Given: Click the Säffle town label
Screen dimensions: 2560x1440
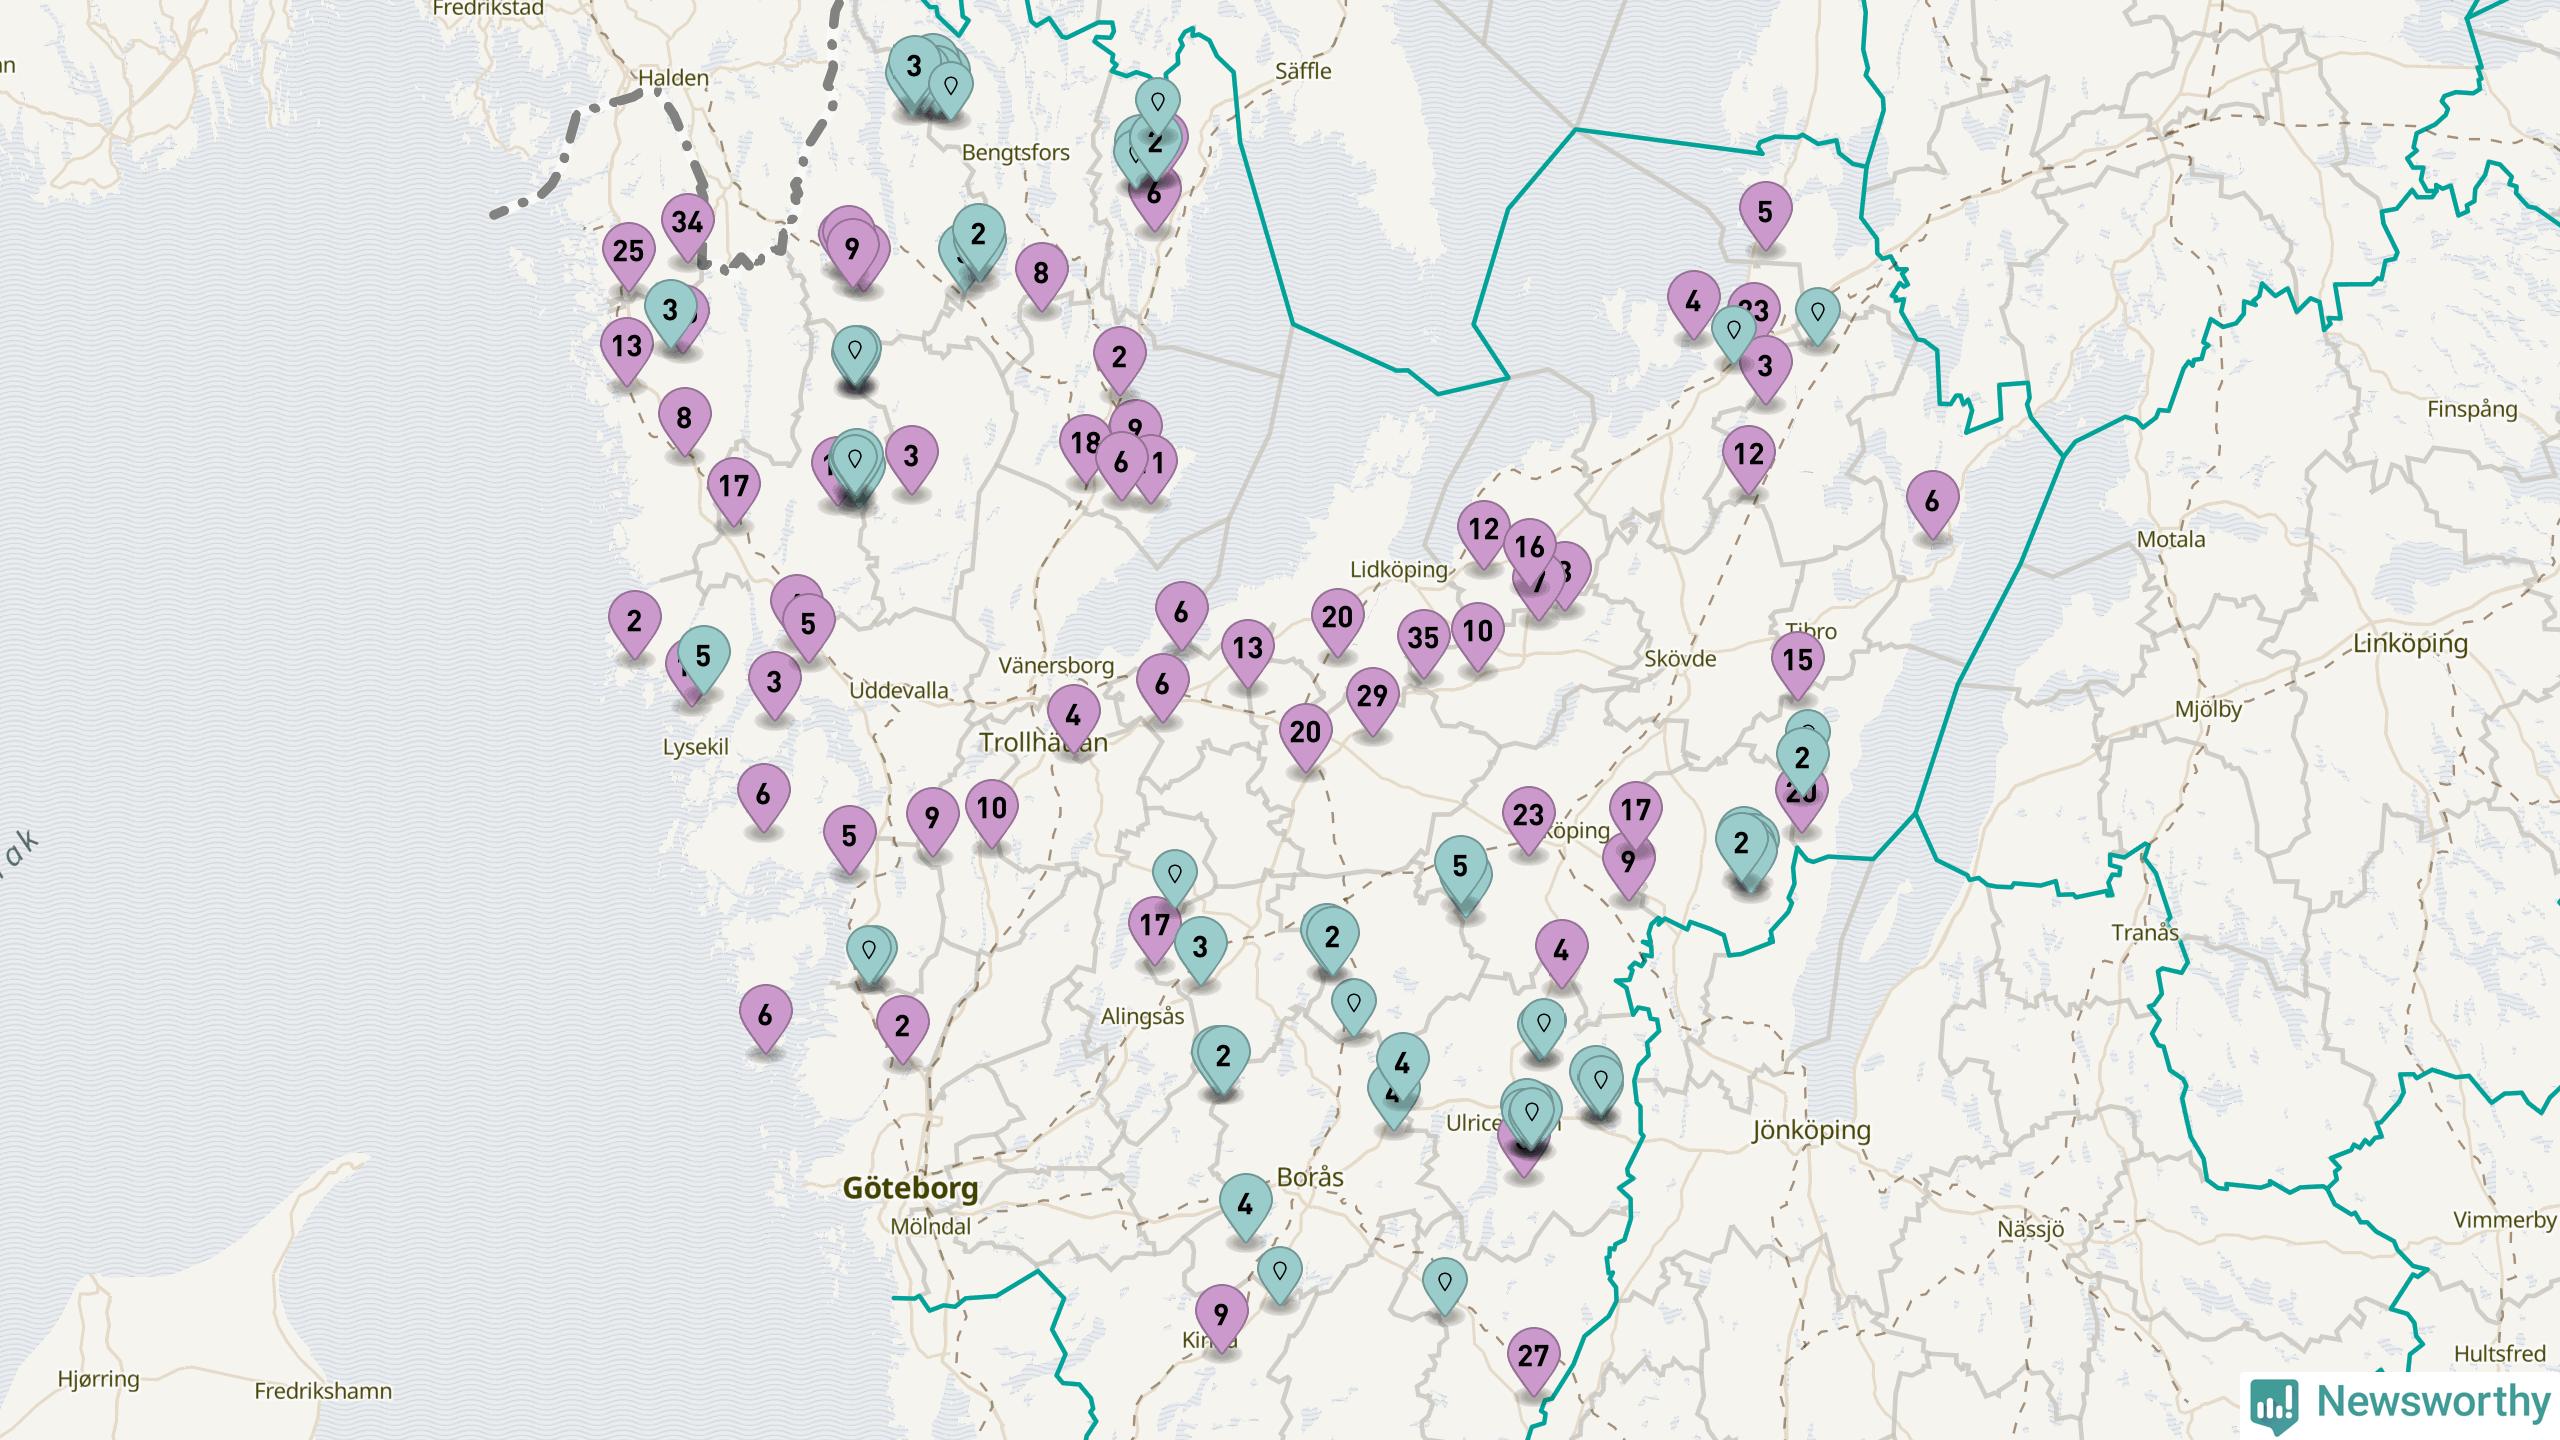Looking at the screenshot, I should click(1303, 71).
